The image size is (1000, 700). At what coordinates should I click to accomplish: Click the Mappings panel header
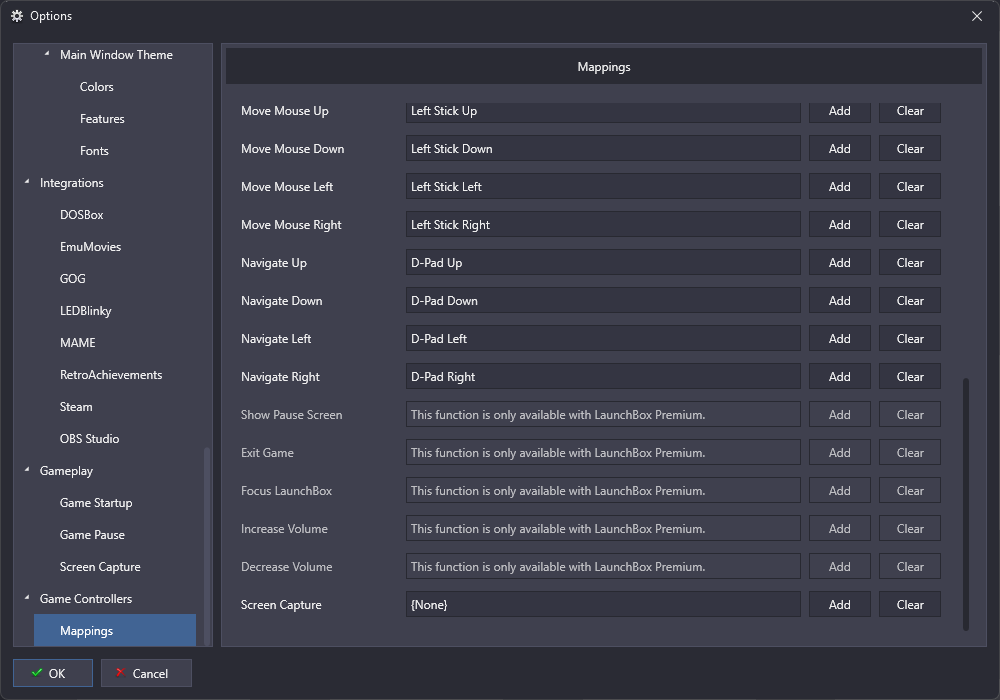click(x=603, y=67)
